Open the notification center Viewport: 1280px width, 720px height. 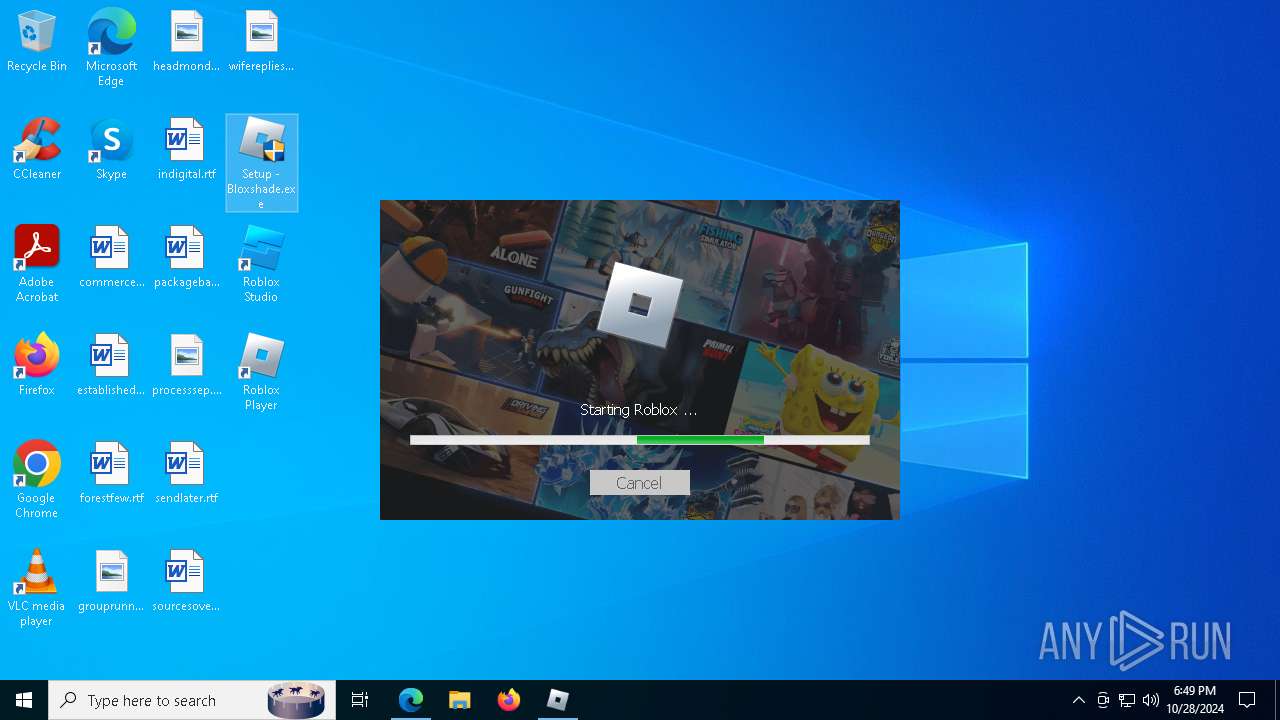[x=1248, y=700]
